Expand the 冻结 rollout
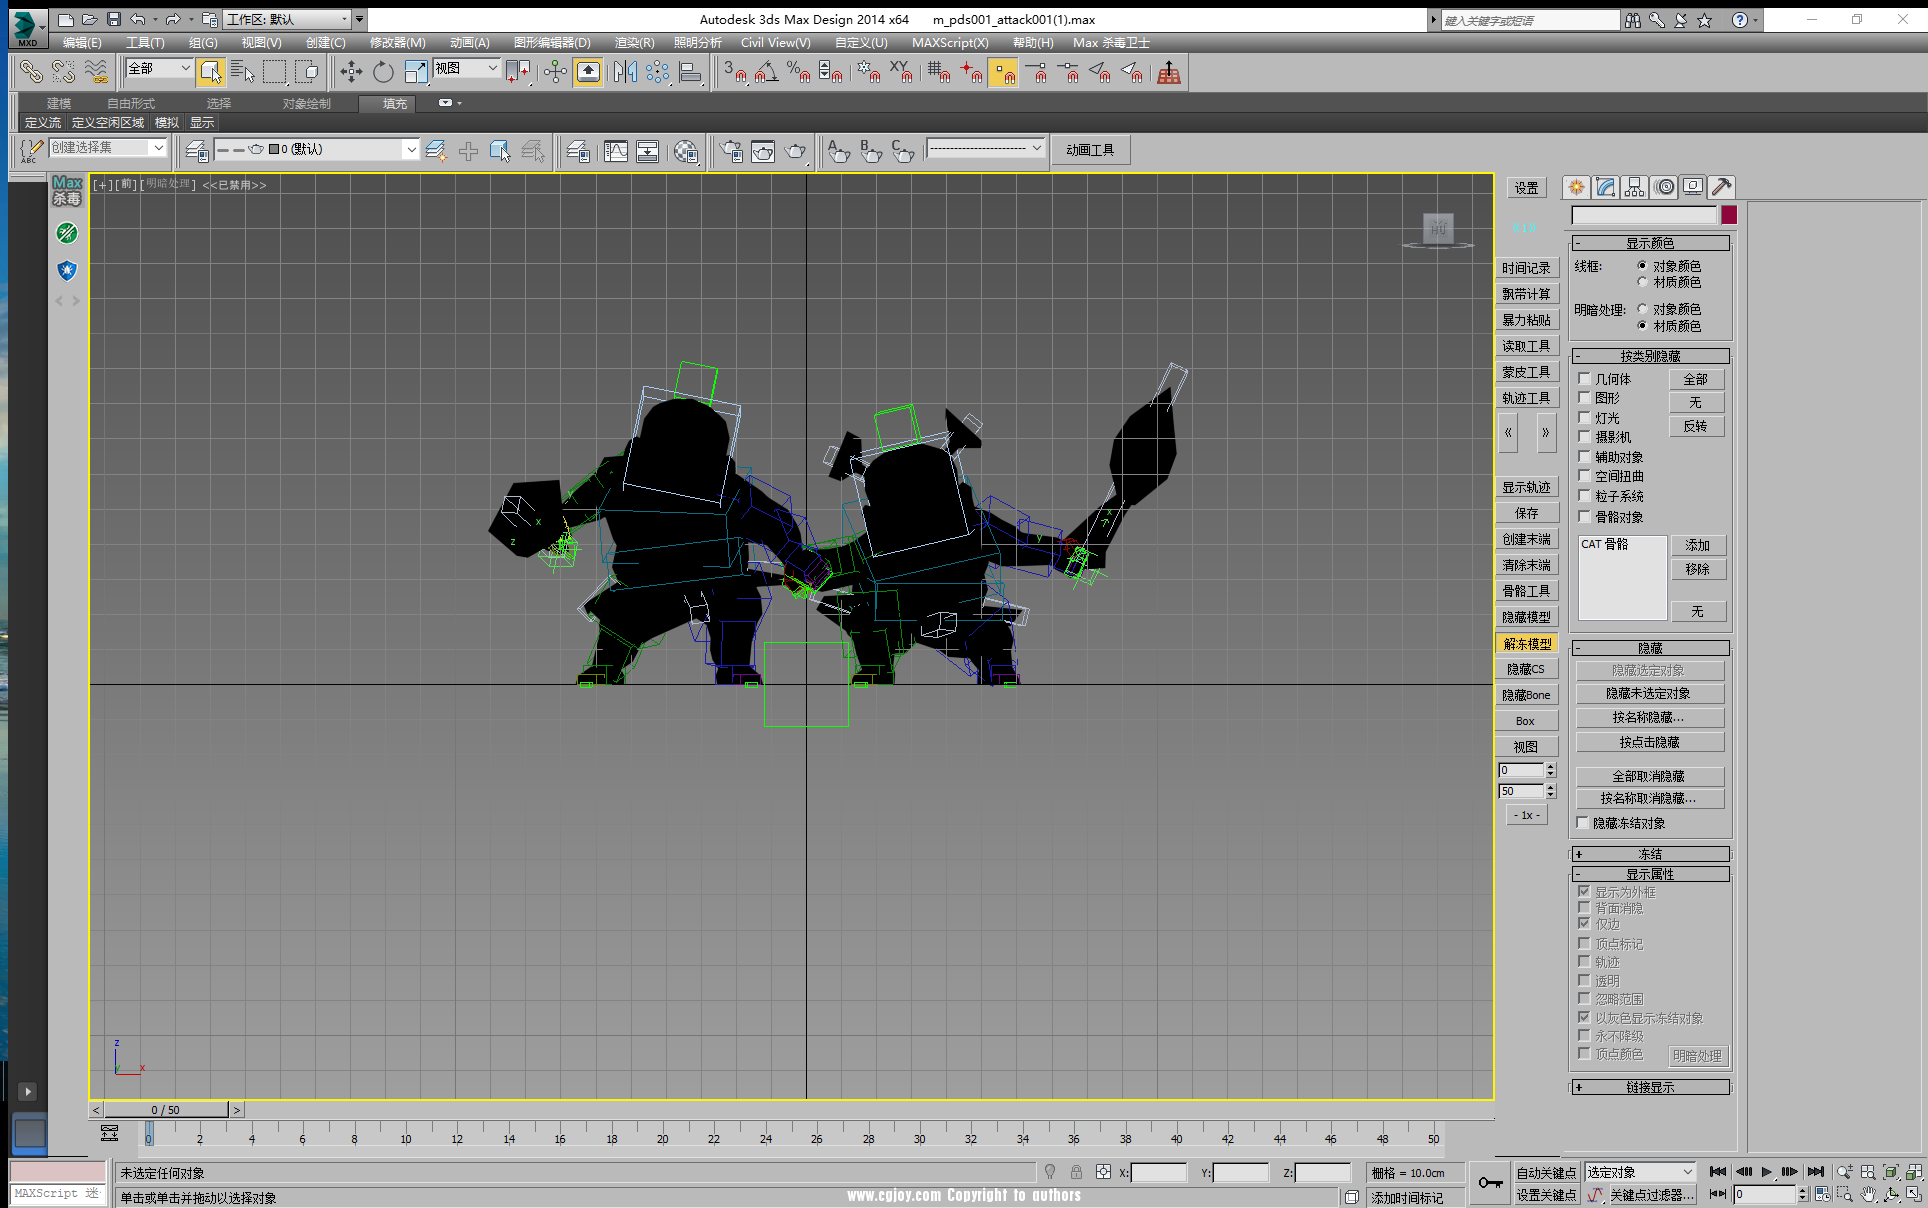The width and height of the screenshot is (1928, 1208). pyautogui.click(x=1650, y=854)
